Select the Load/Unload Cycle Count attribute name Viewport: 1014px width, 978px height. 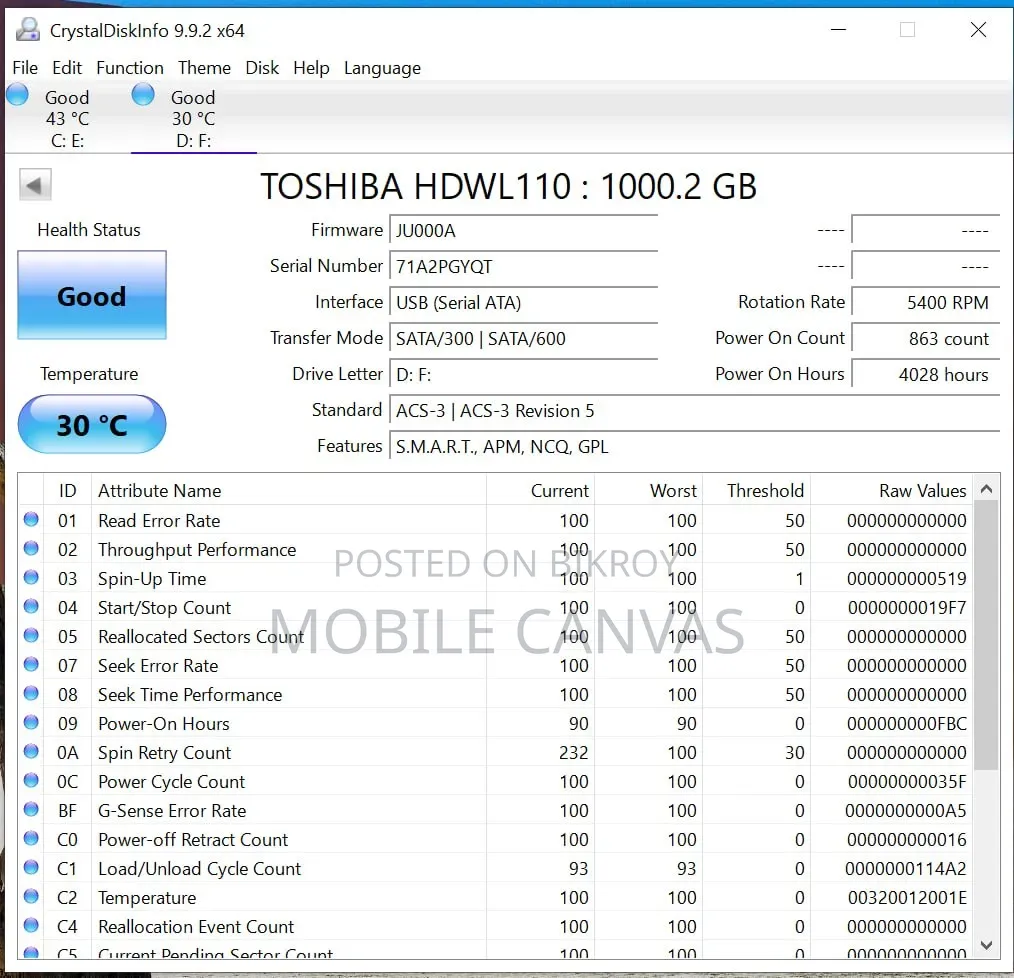coord(199,869)
